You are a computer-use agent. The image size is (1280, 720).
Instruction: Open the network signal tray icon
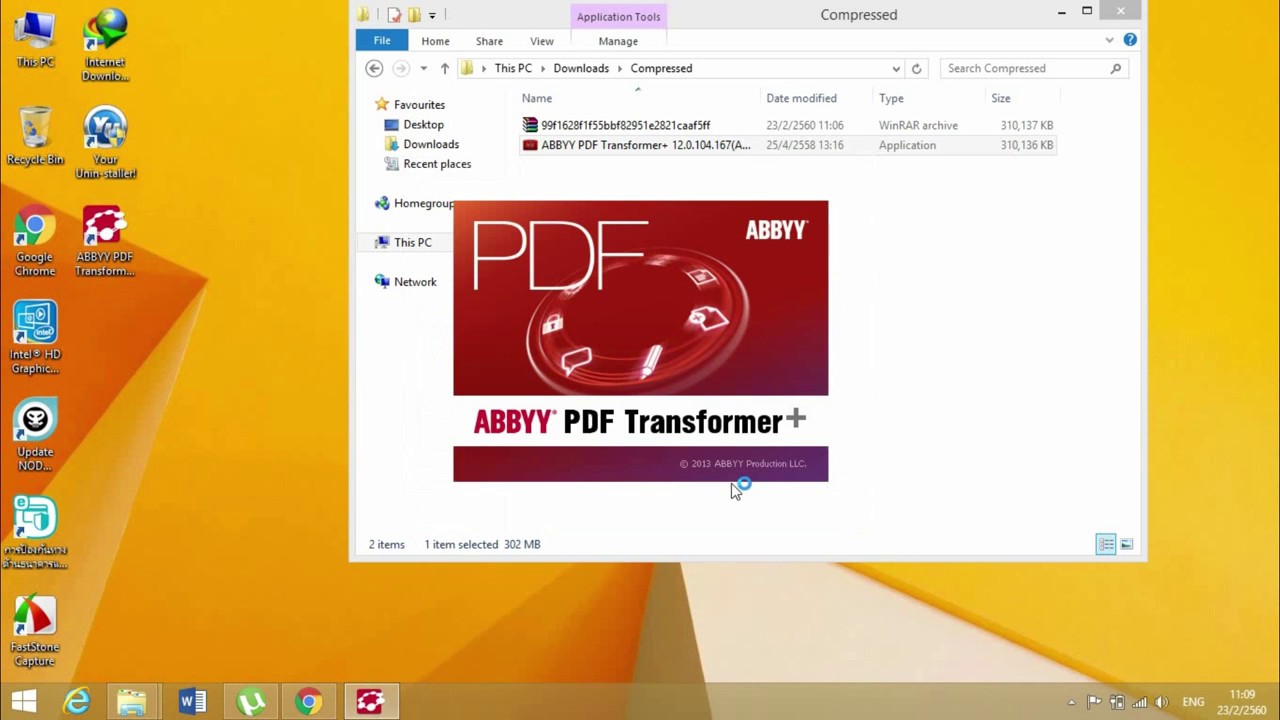(x=1139, y=702)
